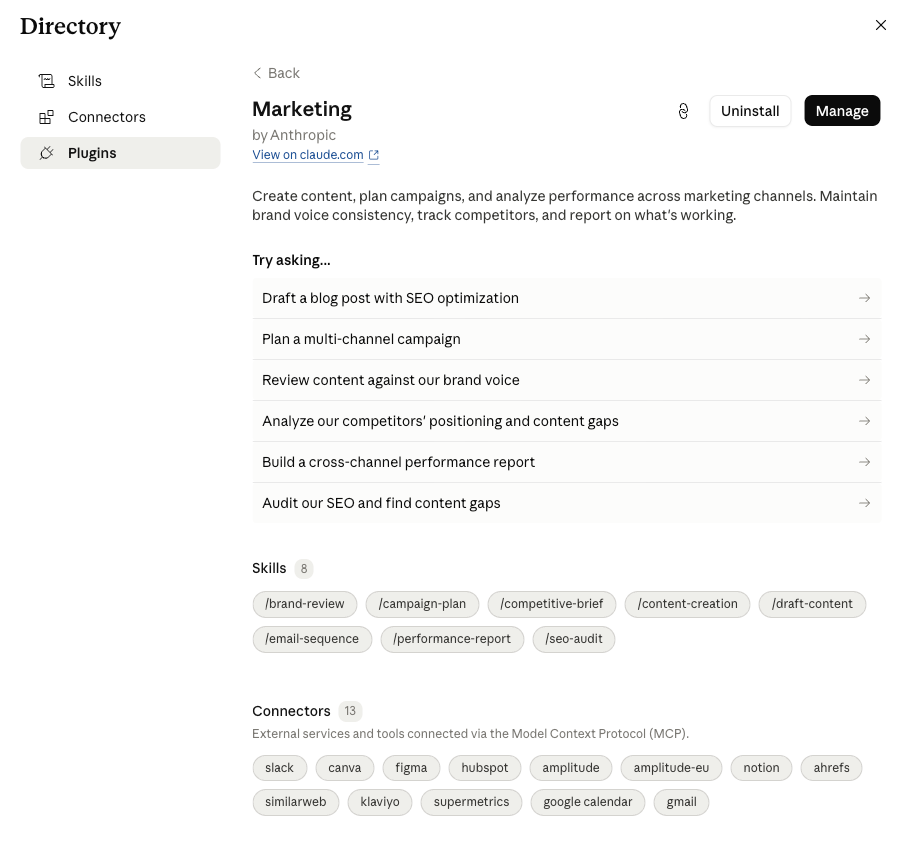Select the Plugins section in sidebar
Image resolution: width=907 pixels, height=847 pixels.
point(120,153)
